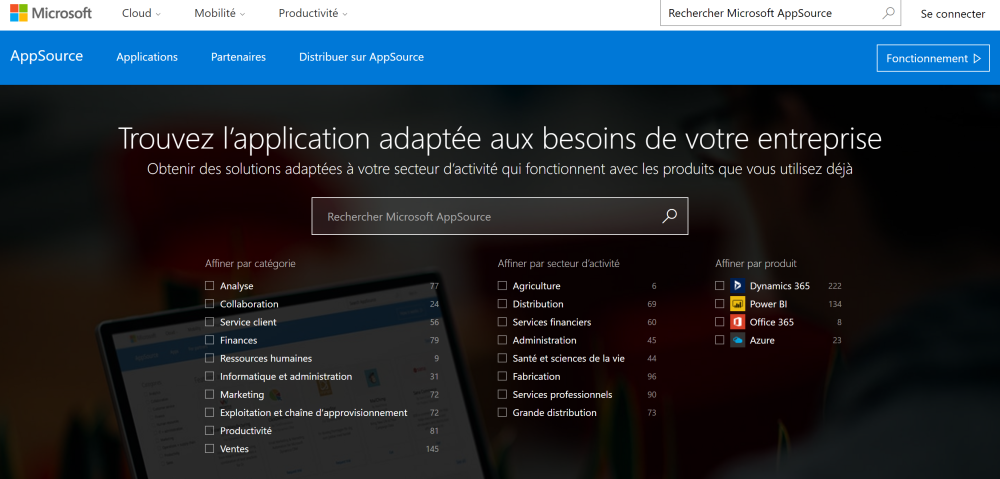Click Se connecter to sign in
The height and width of the screenshot is (479, 1000).
tap(953, 13)
